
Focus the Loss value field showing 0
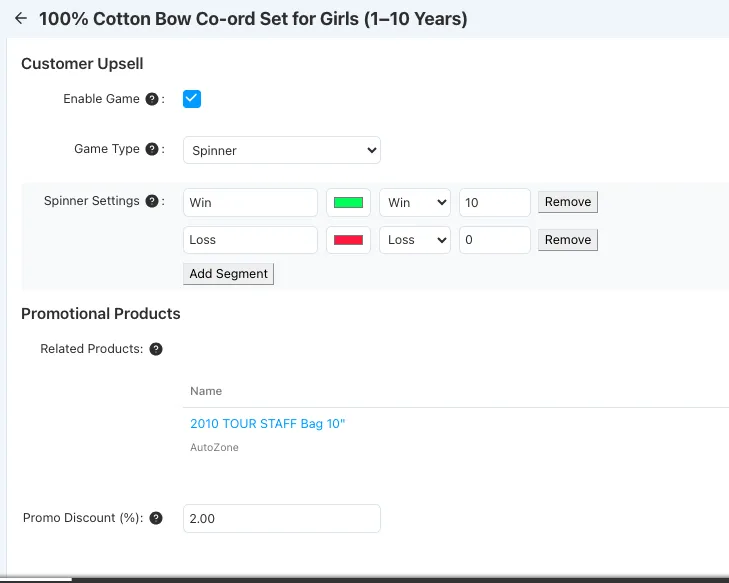495,240
